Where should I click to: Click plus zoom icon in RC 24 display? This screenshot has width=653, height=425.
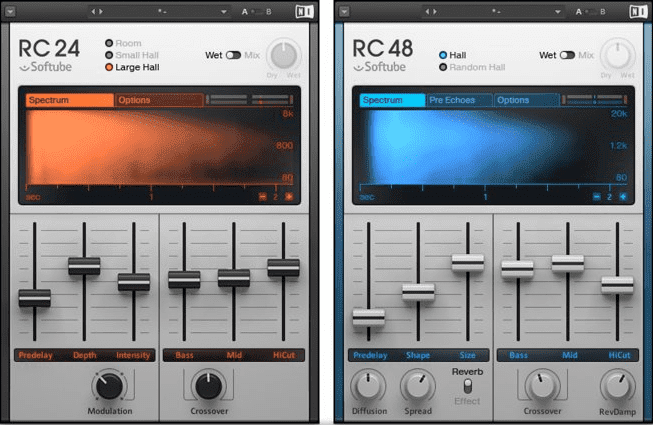[289, 197]
